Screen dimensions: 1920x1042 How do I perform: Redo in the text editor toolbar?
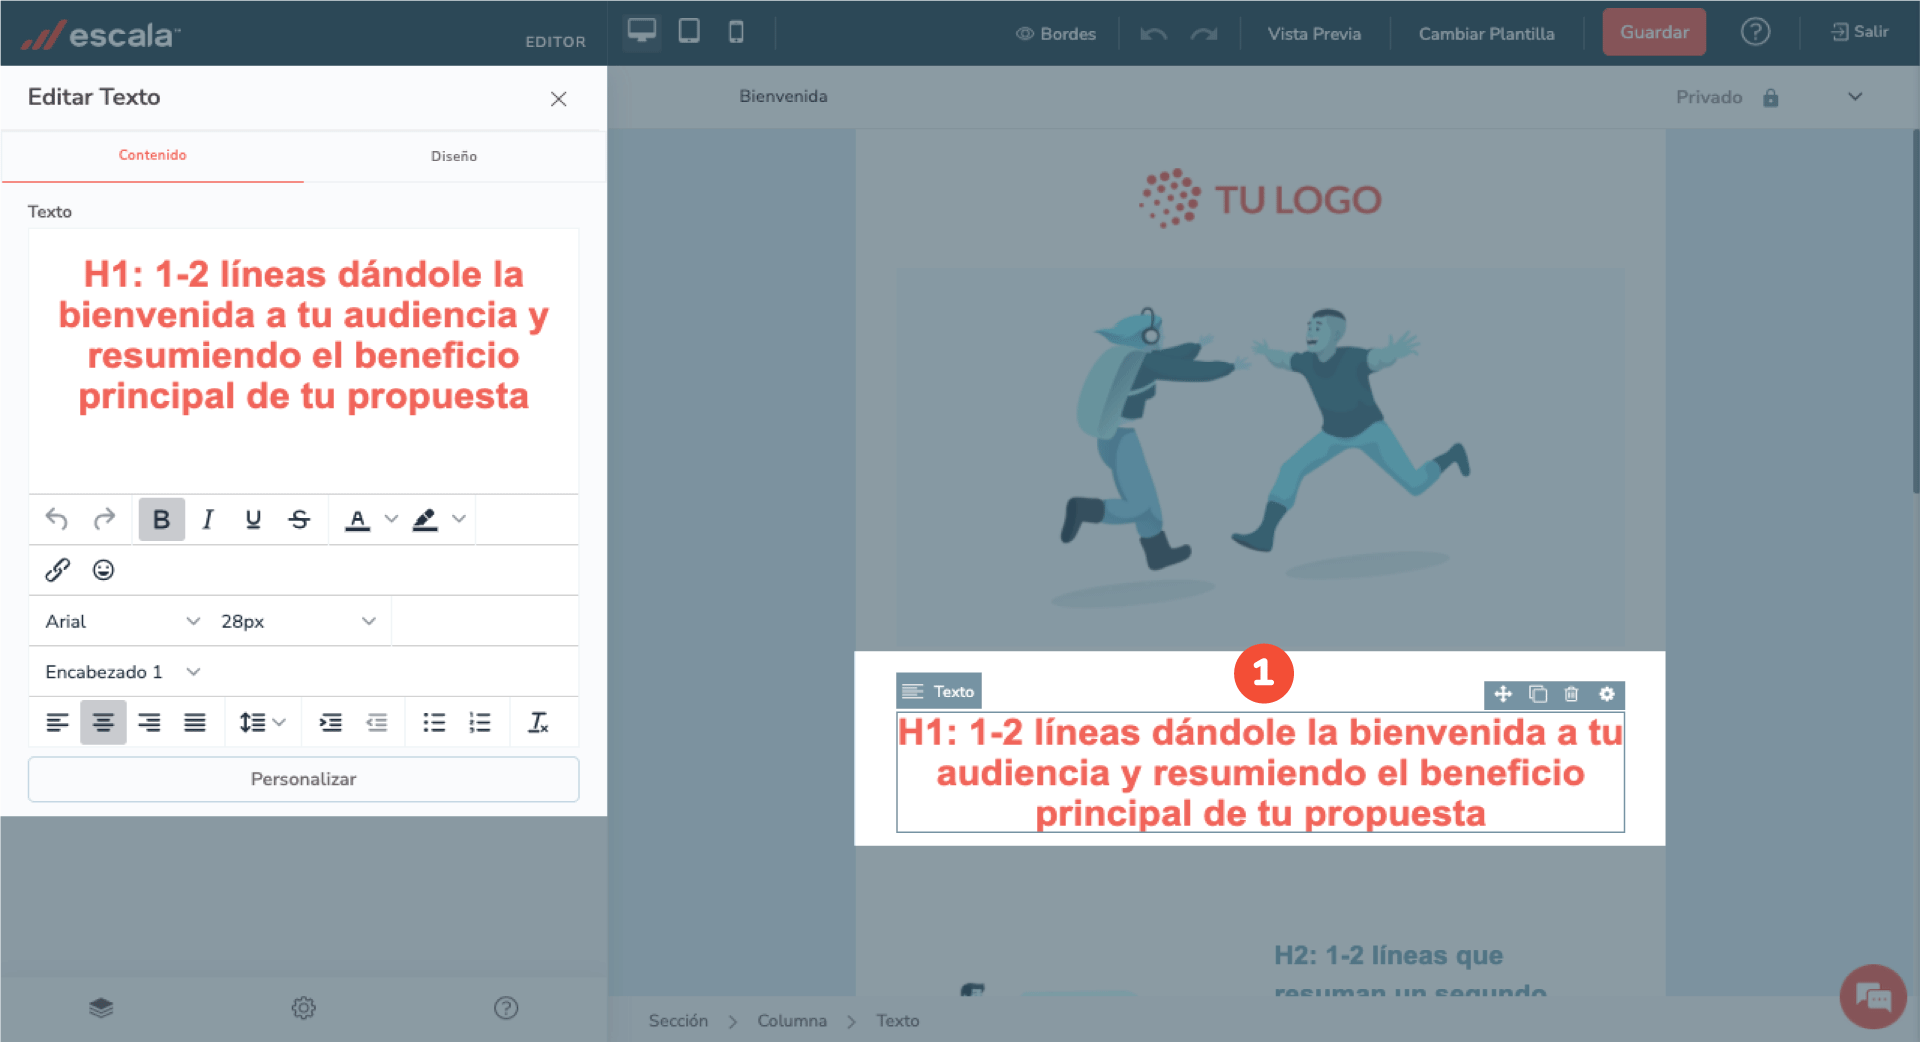[x=104, y=519]
